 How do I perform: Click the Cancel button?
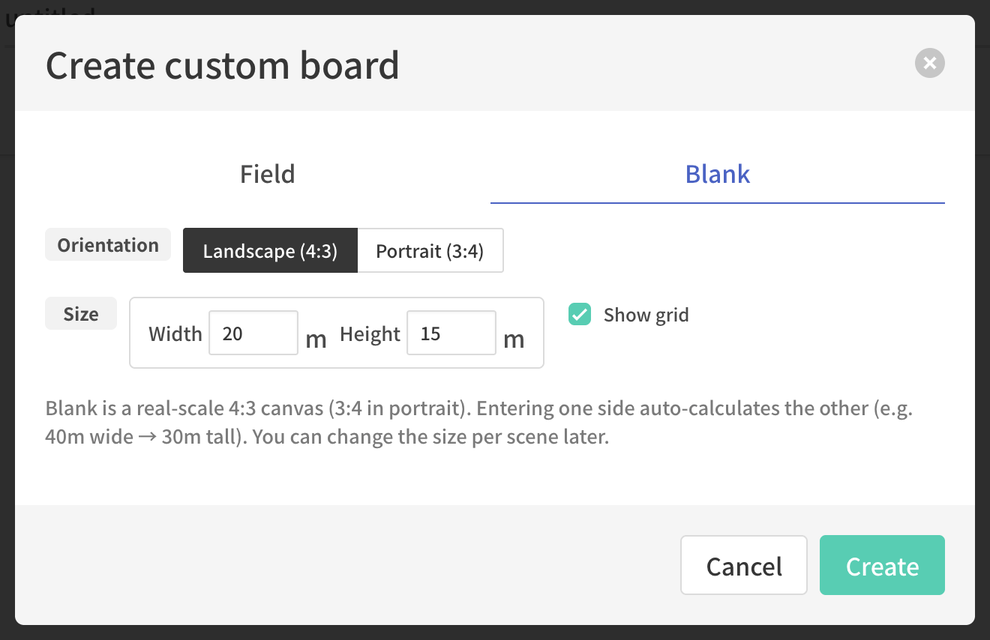(x=744, y=565)
